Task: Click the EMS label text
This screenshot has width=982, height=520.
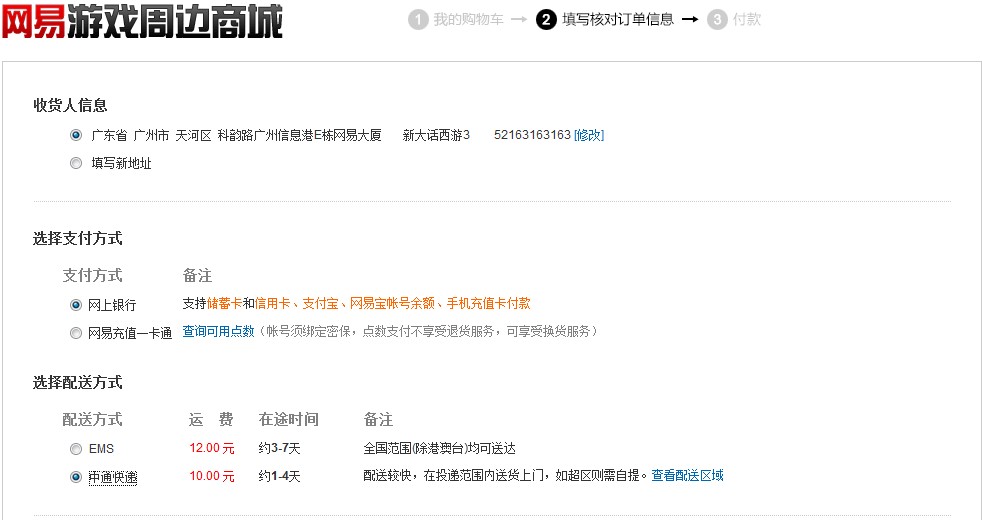Action: 101,449
